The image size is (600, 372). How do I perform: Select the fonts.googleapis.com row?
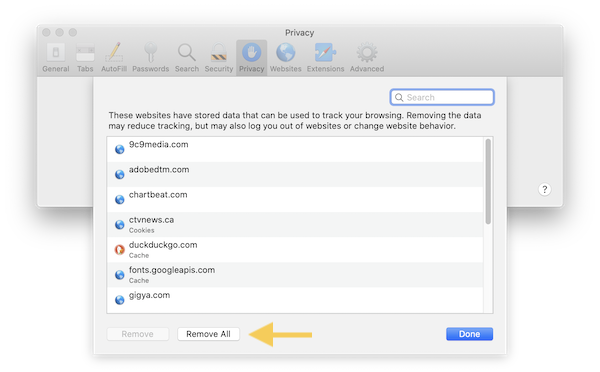[295, 275]
